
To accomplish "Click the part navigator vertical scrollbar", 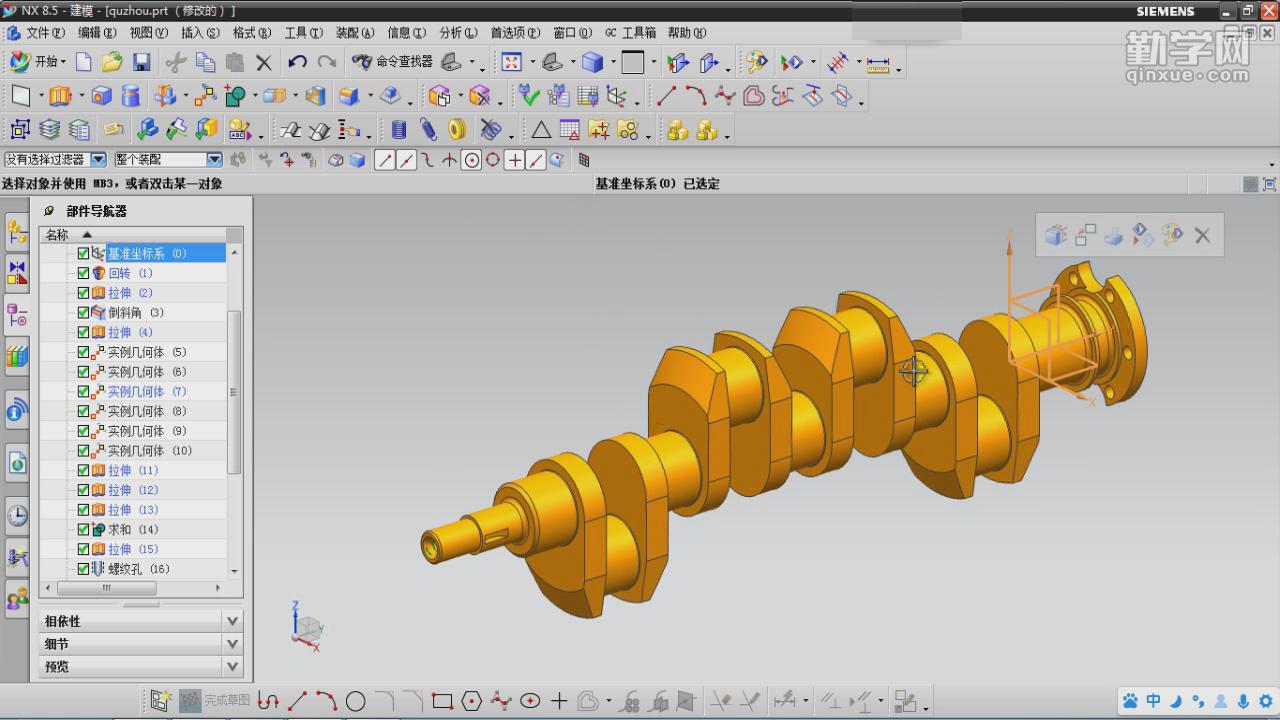I will click(235, 390).
